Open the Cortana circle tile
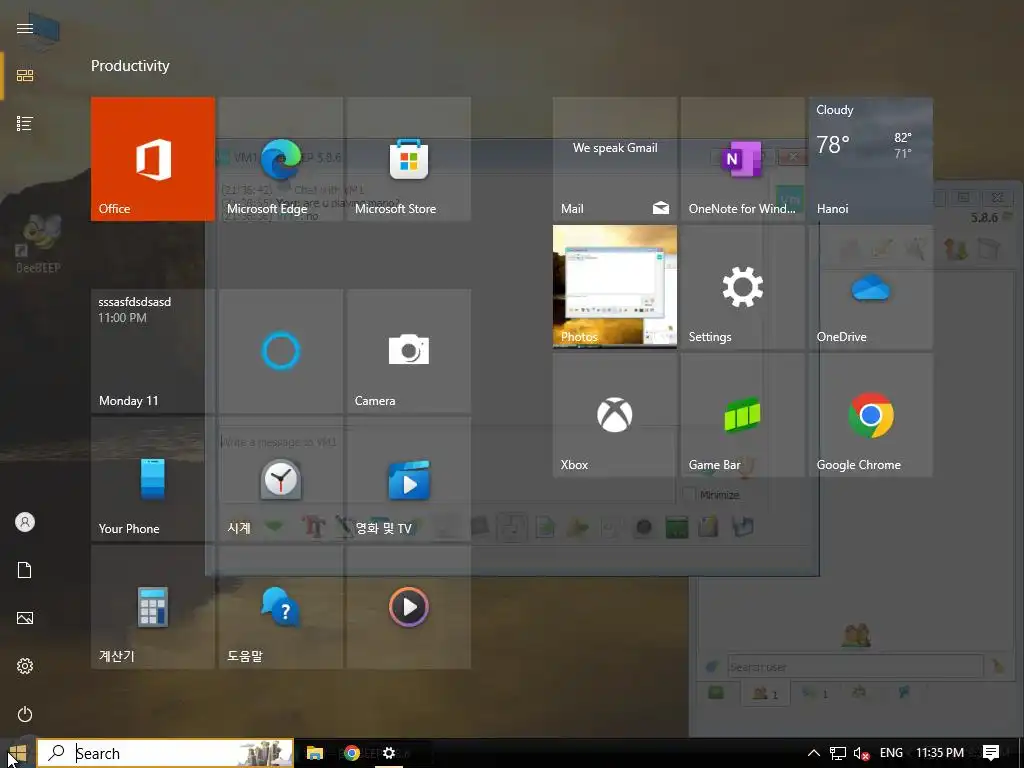The width and height of the screenshot is (1024, 768). point(281,351)
